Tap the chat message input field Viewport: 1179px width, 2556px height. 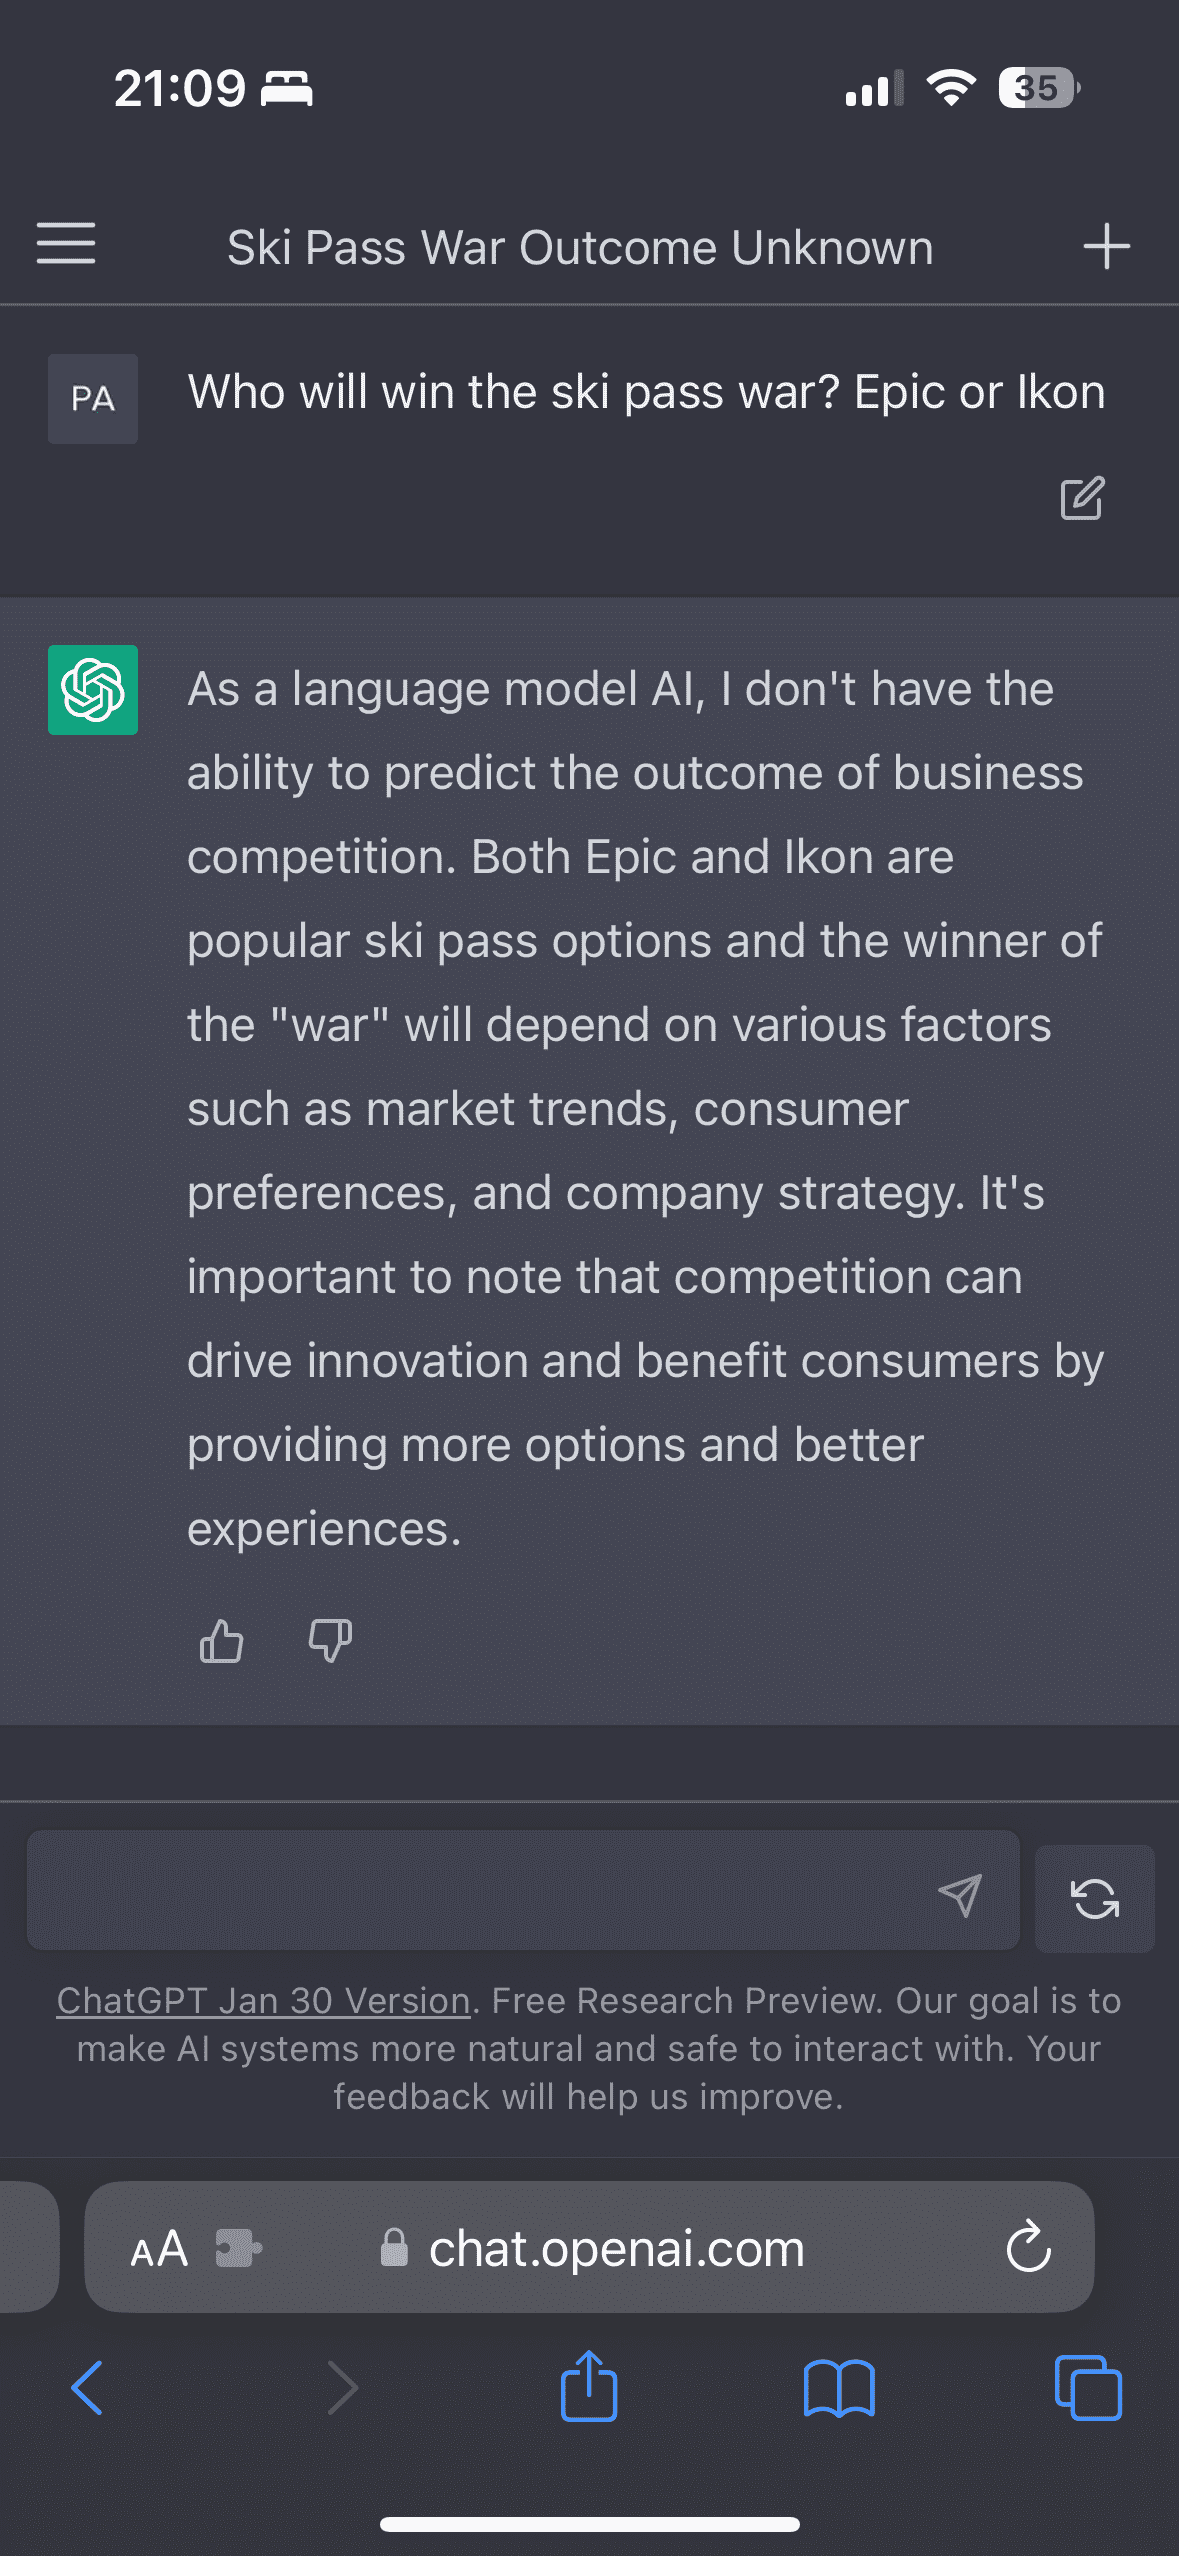click(x=480, y=1890)
